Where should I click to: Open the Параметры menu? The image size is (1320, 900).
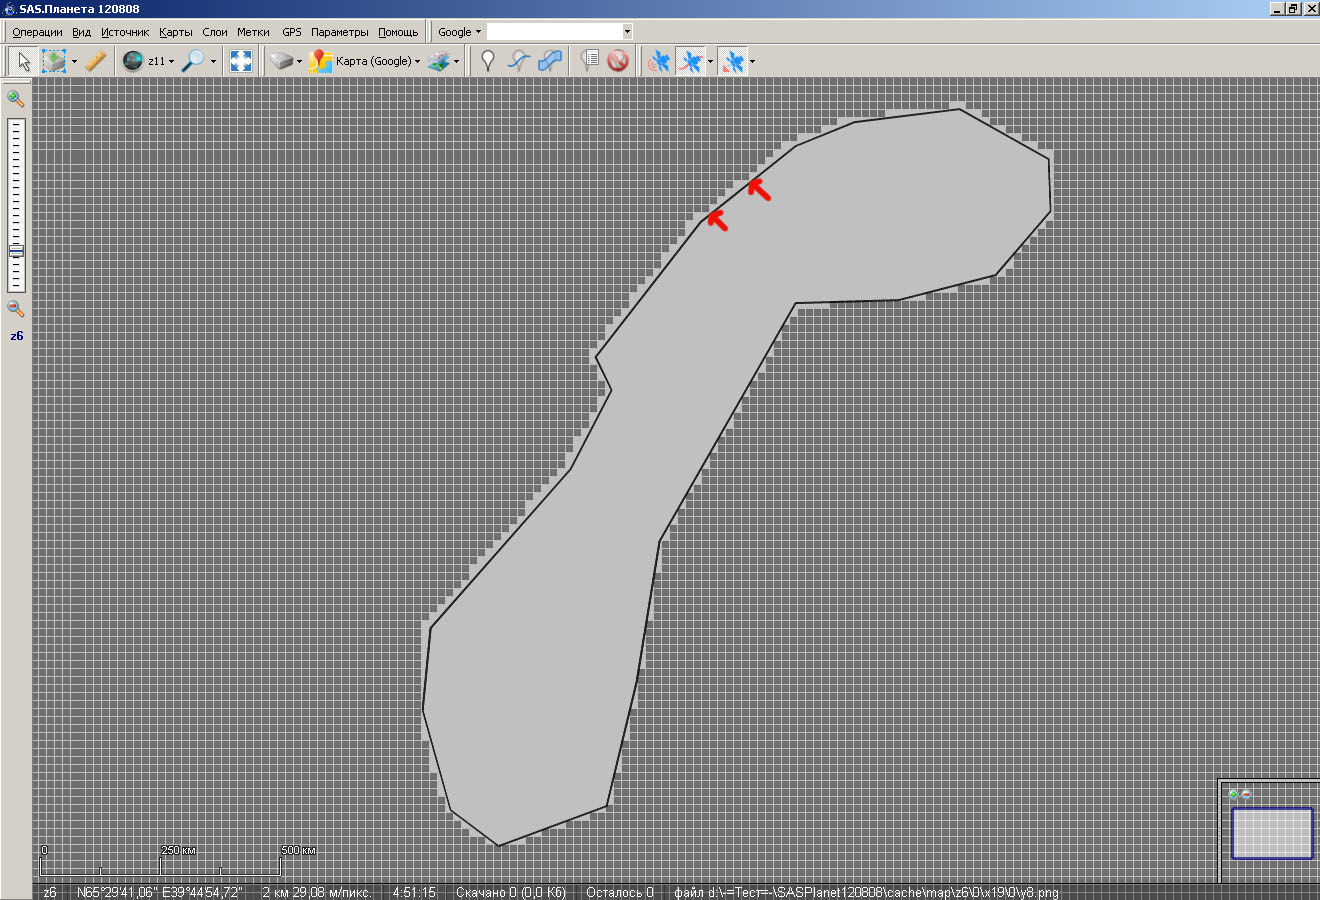coord(339,32)
